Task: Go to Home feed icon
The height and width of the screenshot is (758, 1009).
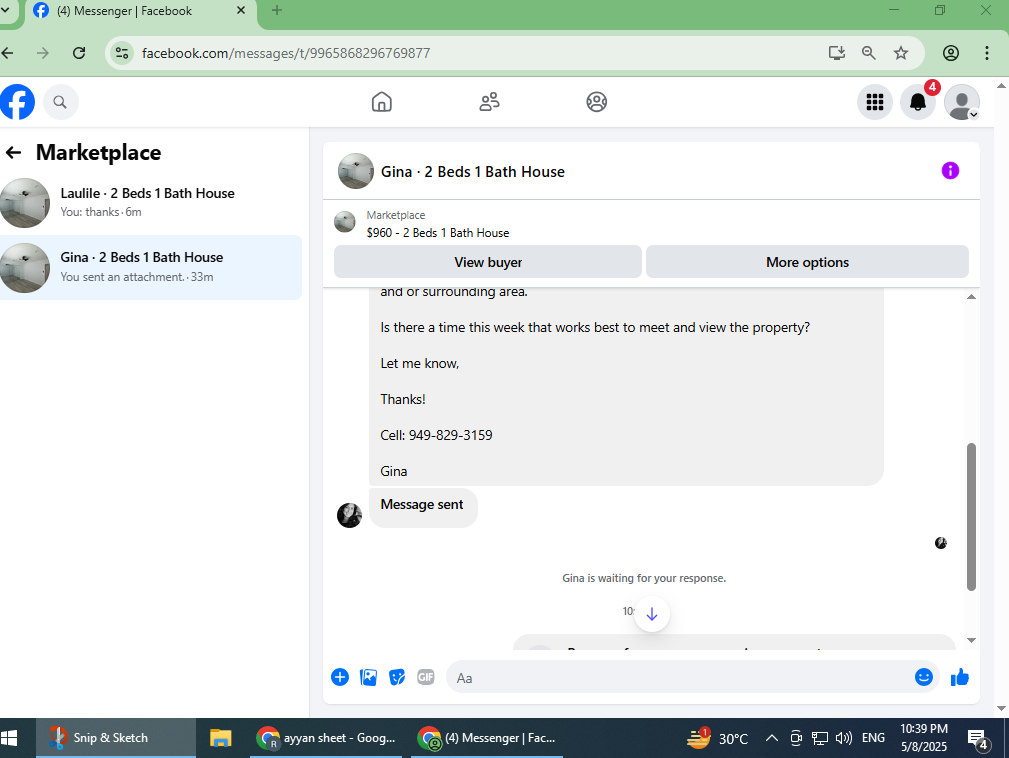Action: pos(382,102)
